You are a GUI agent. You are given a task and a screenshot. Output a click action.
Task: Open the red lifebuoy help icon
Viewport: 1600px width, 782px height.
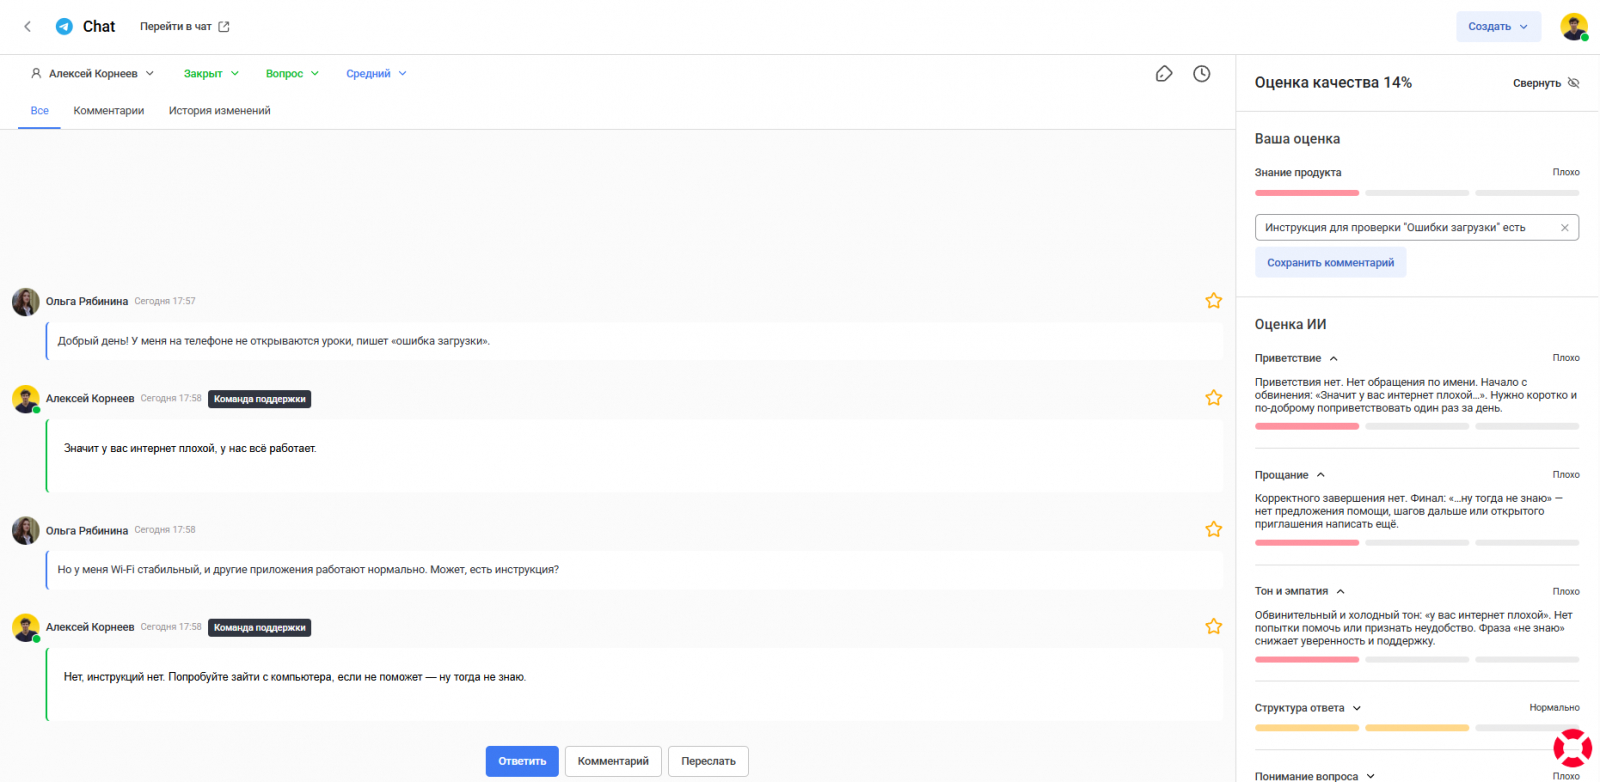pyautogui.click(x=1572, y=748)
